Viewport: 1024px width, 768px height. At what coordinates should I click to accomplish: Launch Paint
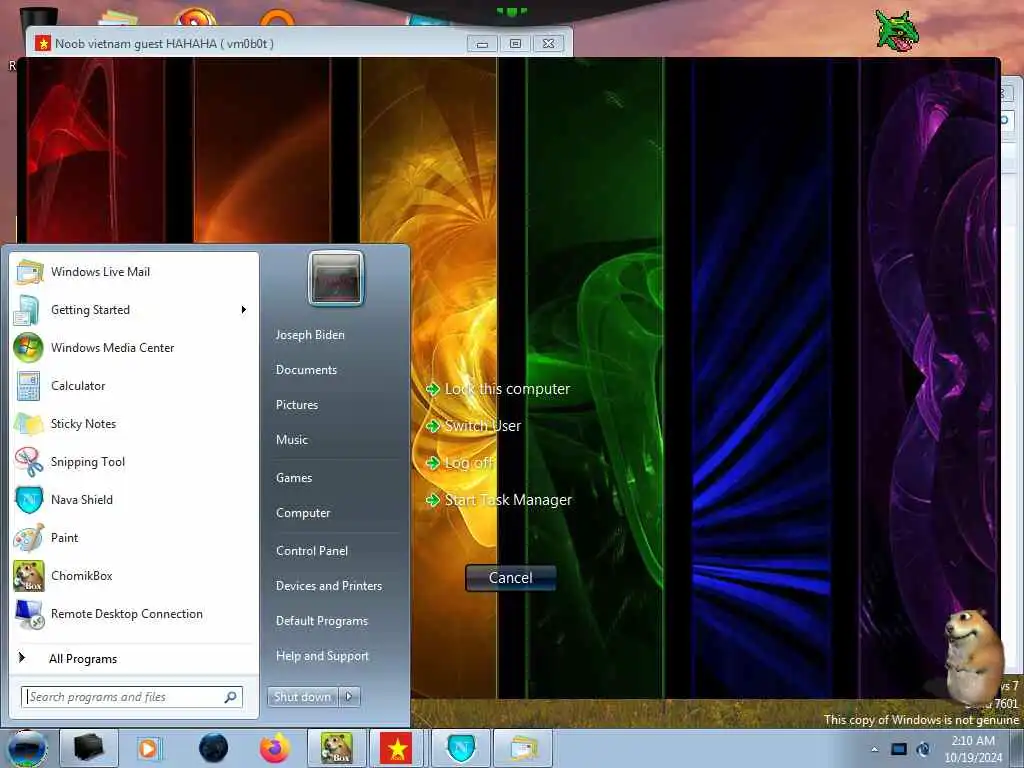click(x=134, y=537)
